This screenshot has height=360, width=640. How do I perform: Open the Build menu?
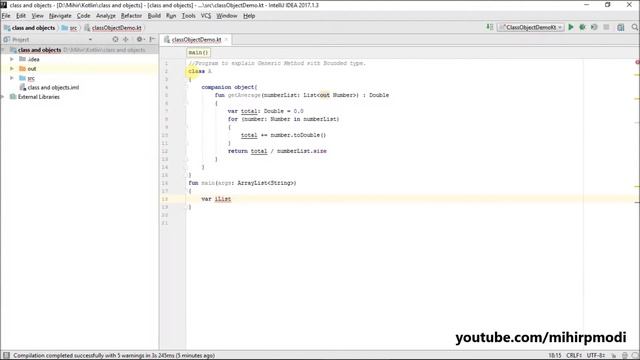(154, 16)
